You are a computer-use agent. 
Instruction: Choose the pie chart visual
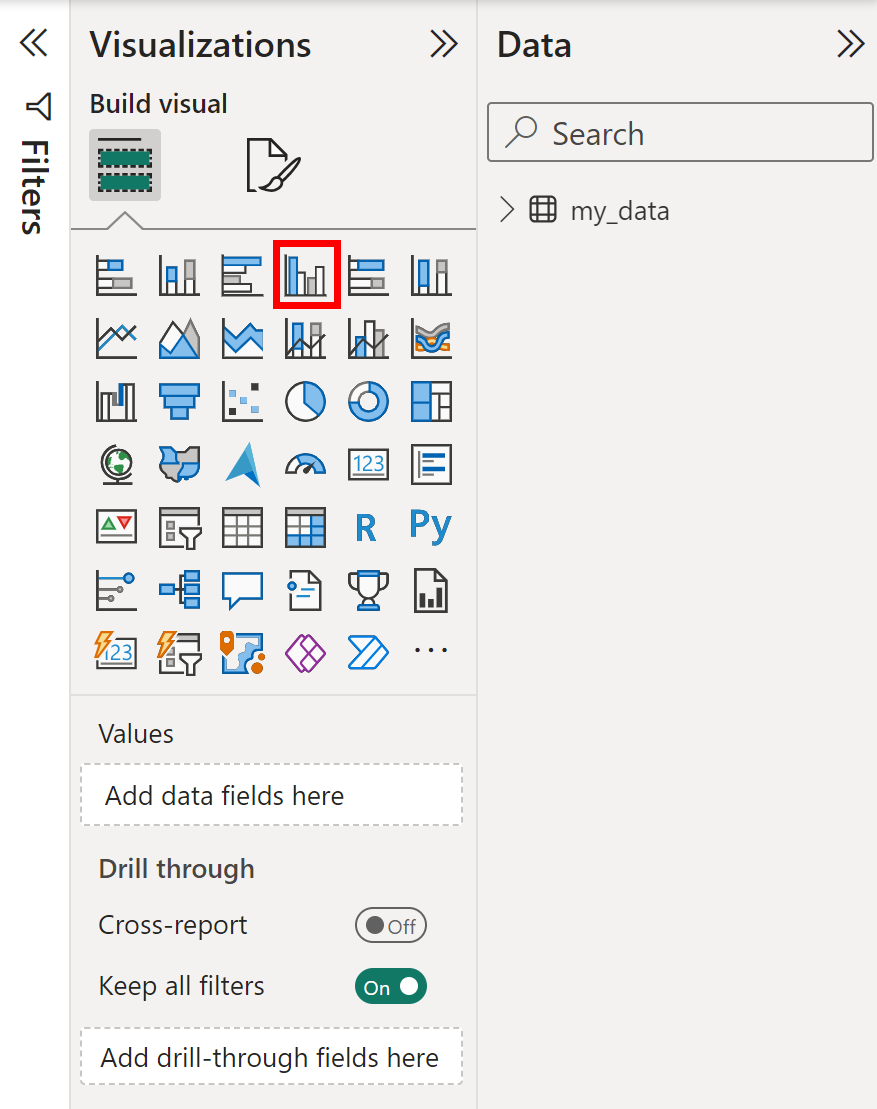pyautogui.click(x=306, y=402)
